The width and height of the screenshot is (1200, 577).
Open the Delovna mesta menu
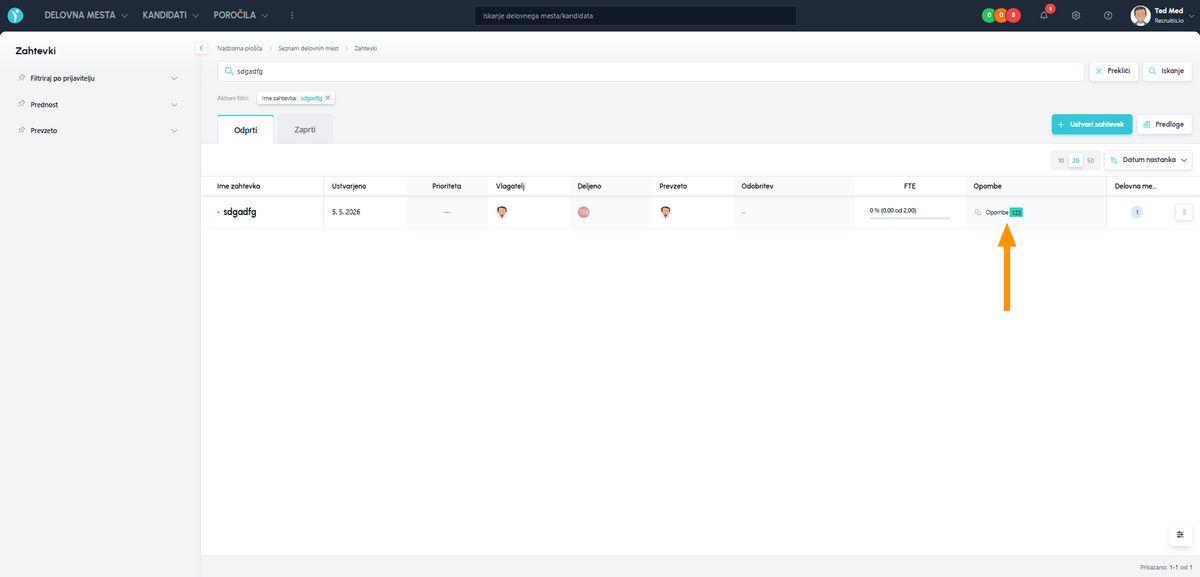(86, 16)
